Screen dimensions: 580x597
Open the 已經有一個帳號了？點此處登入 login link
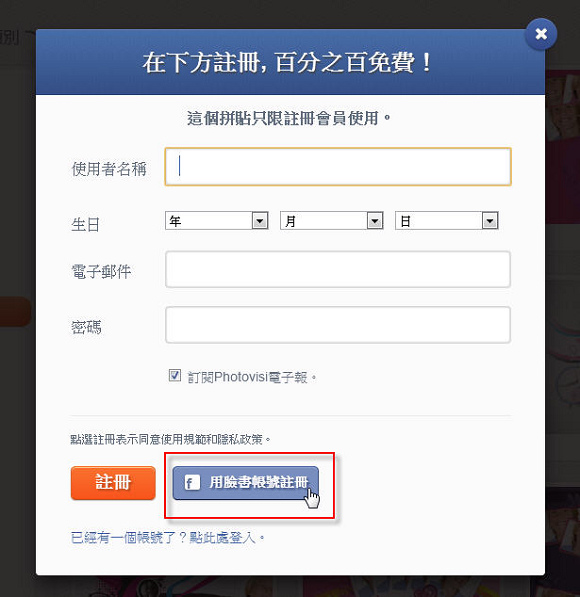point(167,538)
